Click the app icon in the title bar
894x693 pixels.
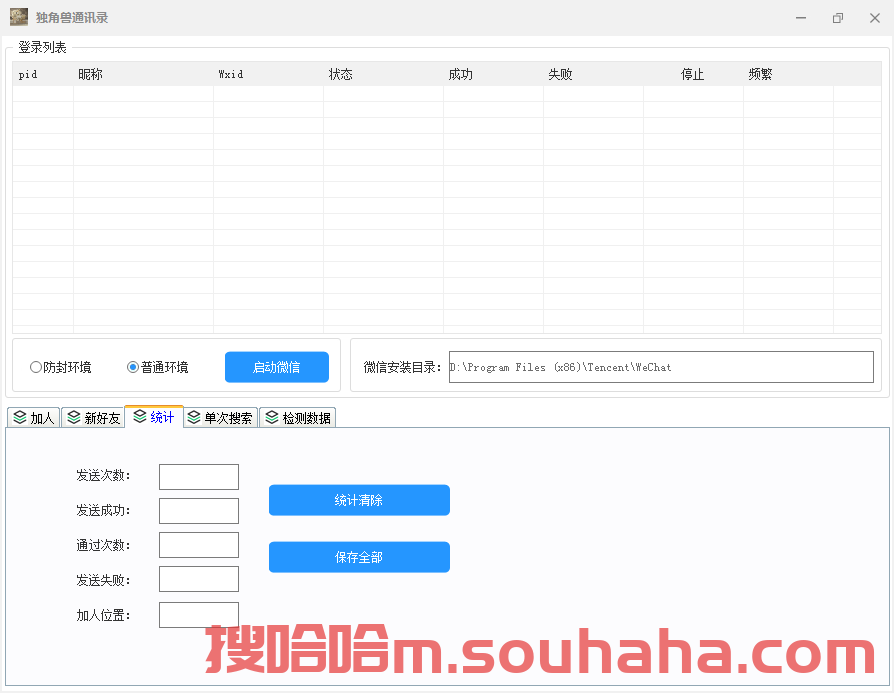pos(18,17)
